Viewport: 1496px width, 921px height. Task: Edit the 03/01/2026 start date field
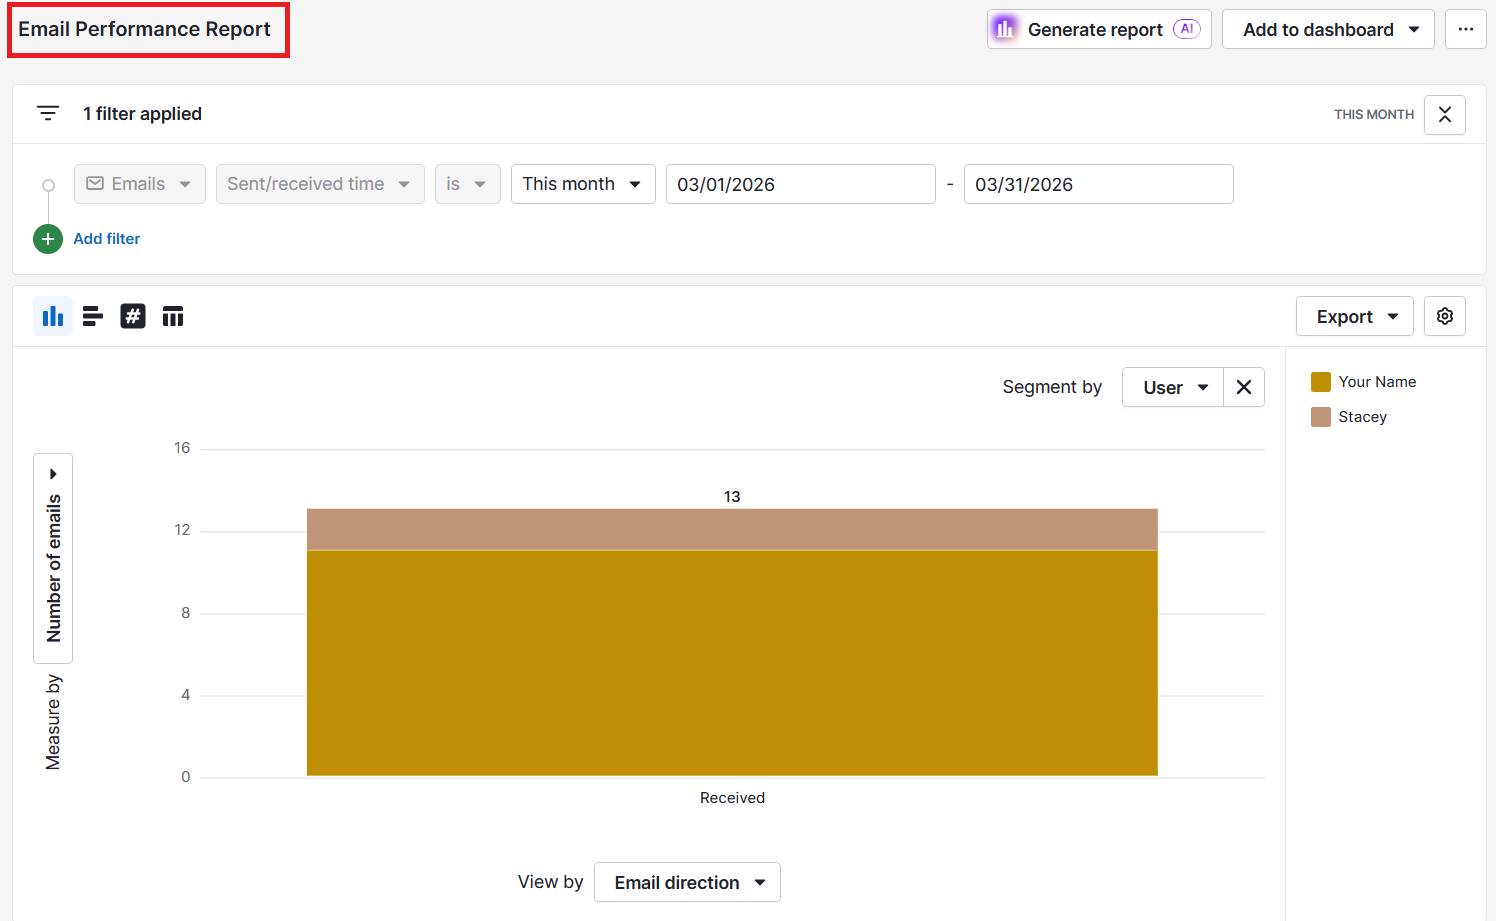[800, 184]
